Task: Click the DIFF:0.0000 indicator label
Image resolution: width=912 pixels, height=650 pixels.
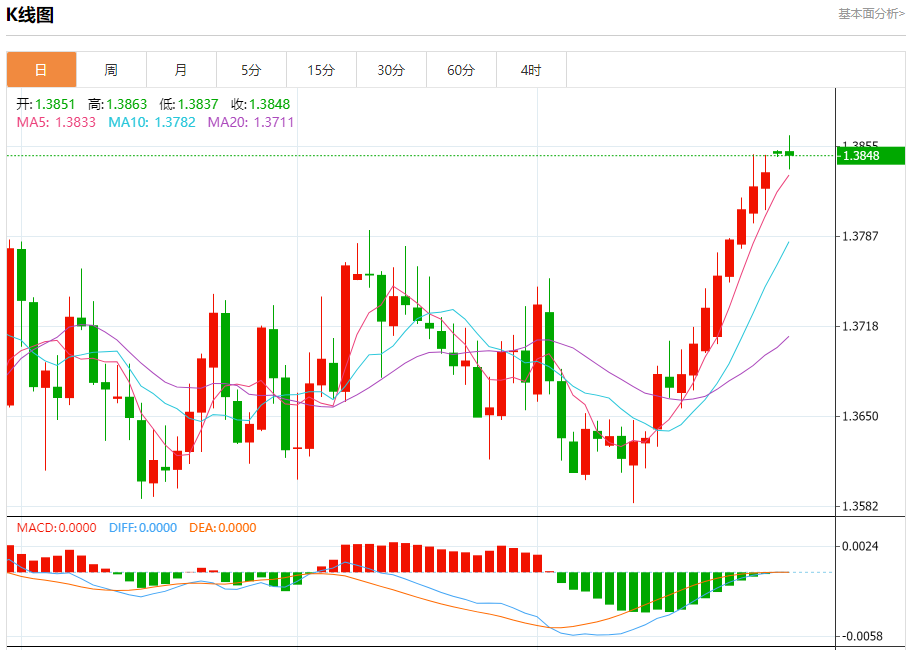Action: click(x=143, y=527)
